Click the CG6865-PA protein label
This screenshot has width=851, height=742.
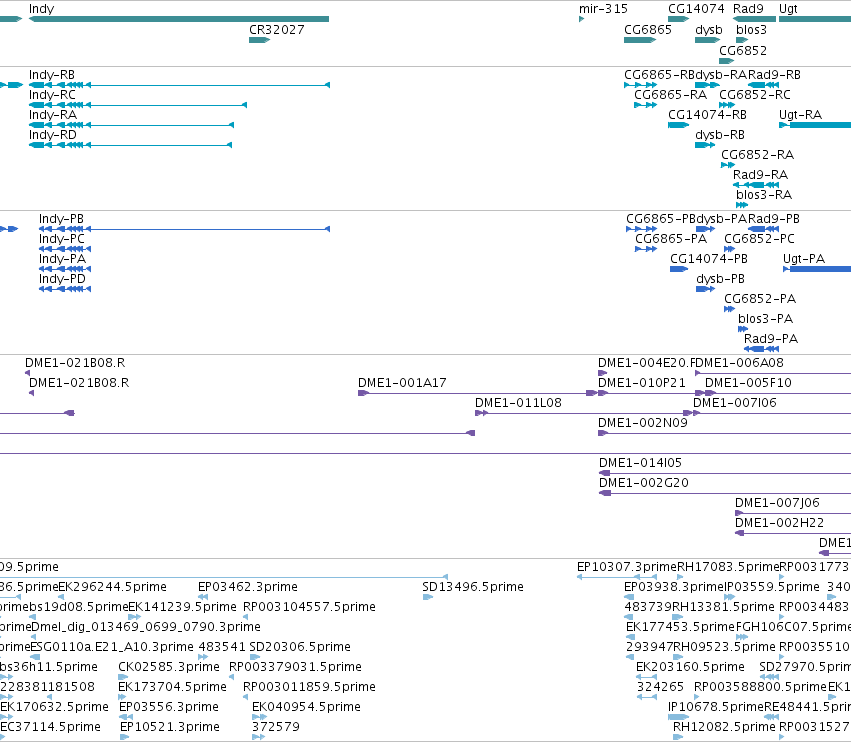pyautogui.click(x=671, y=239)
